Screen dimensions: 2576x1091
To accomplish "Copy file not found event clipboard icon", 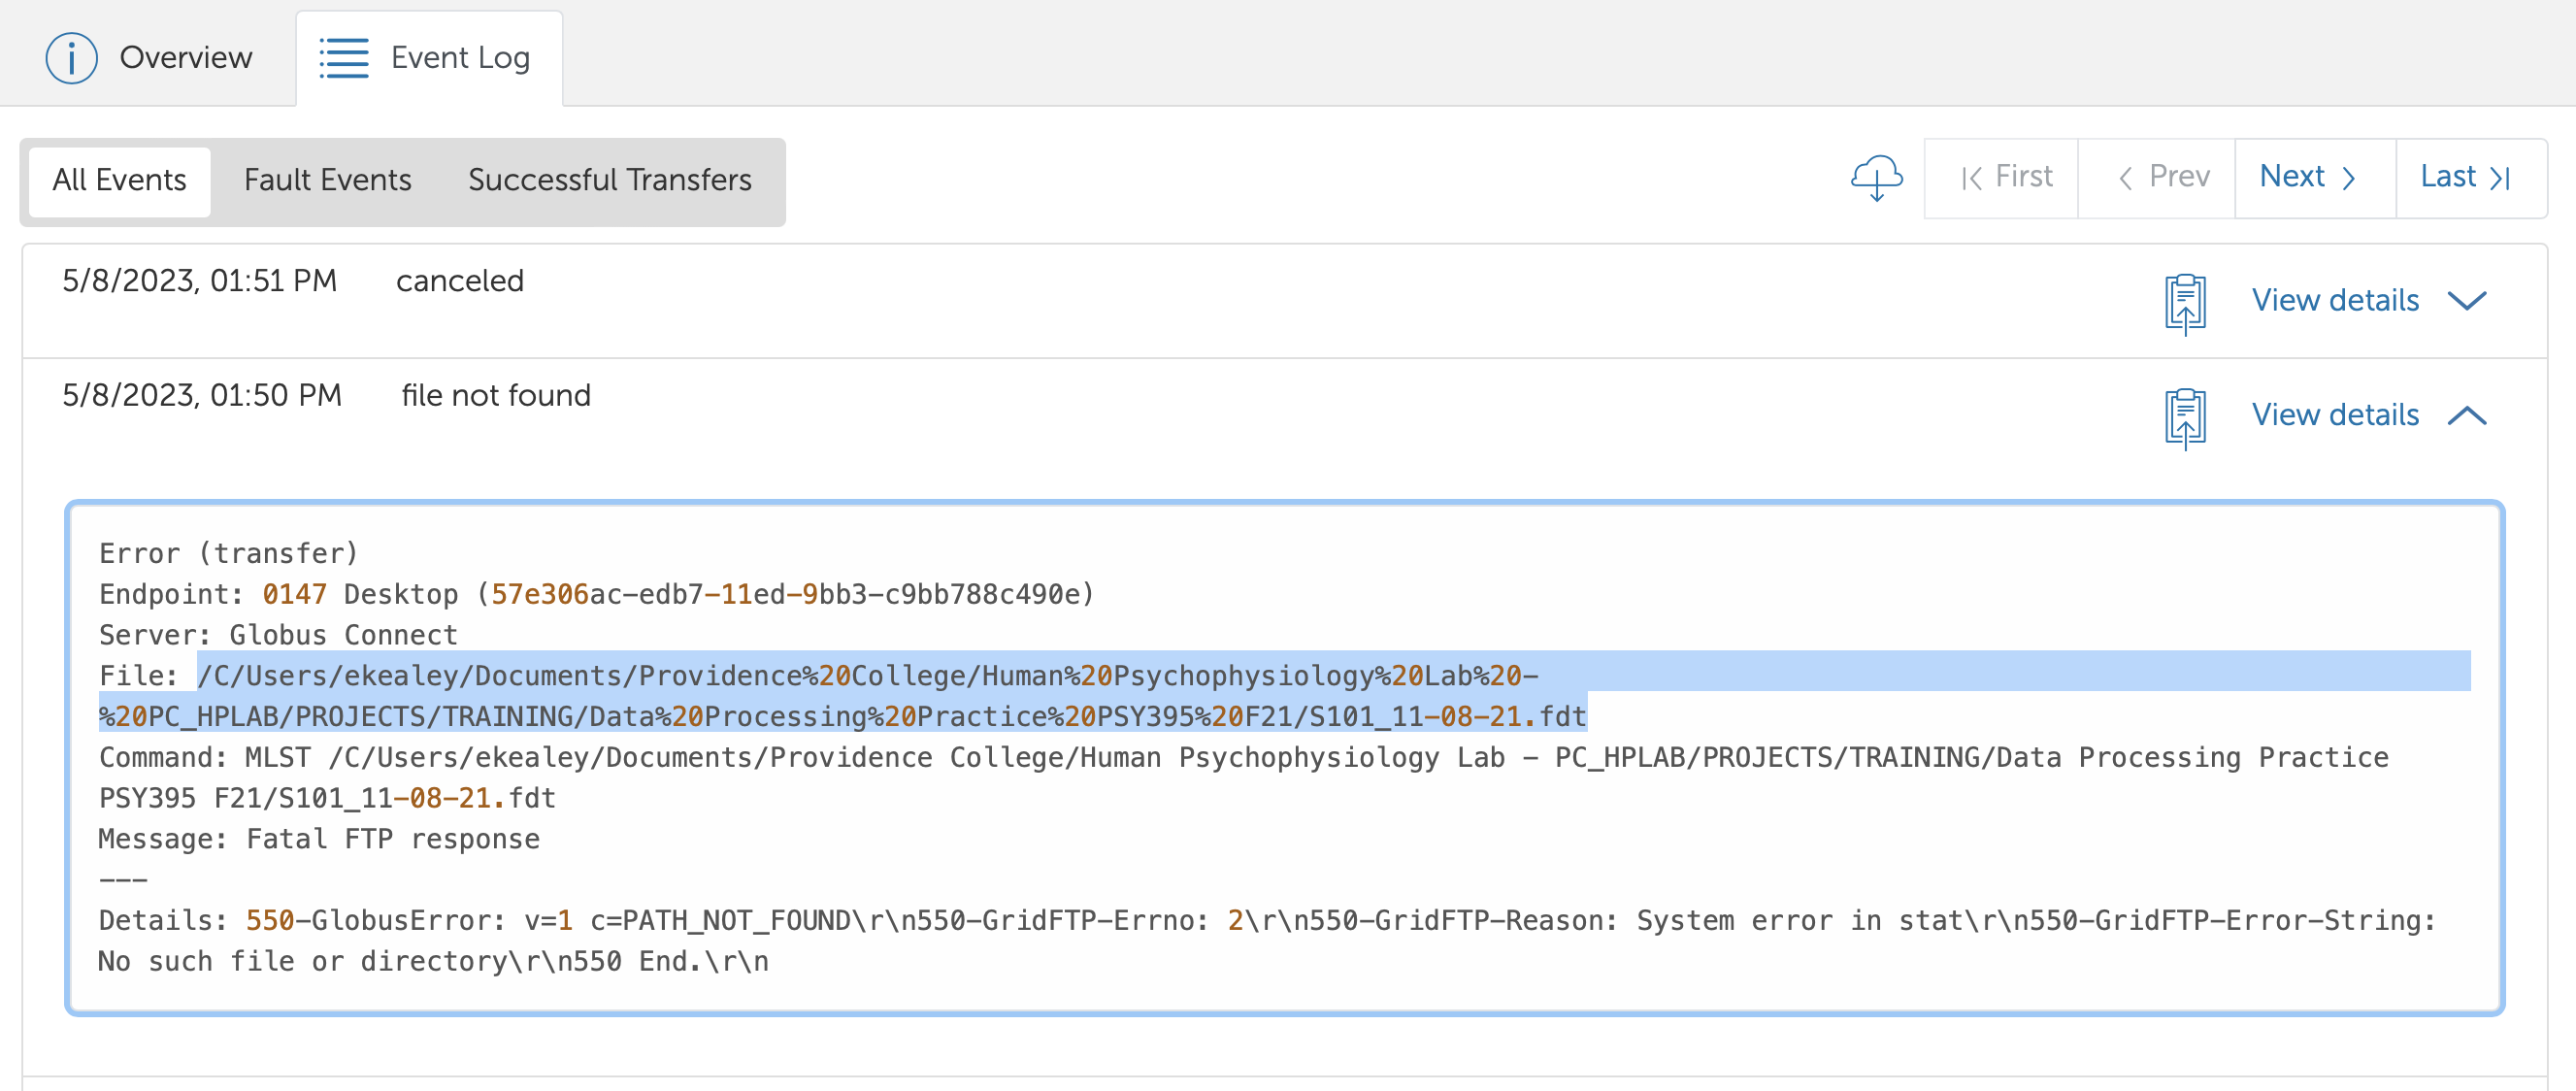I will tap(2185, 417).
